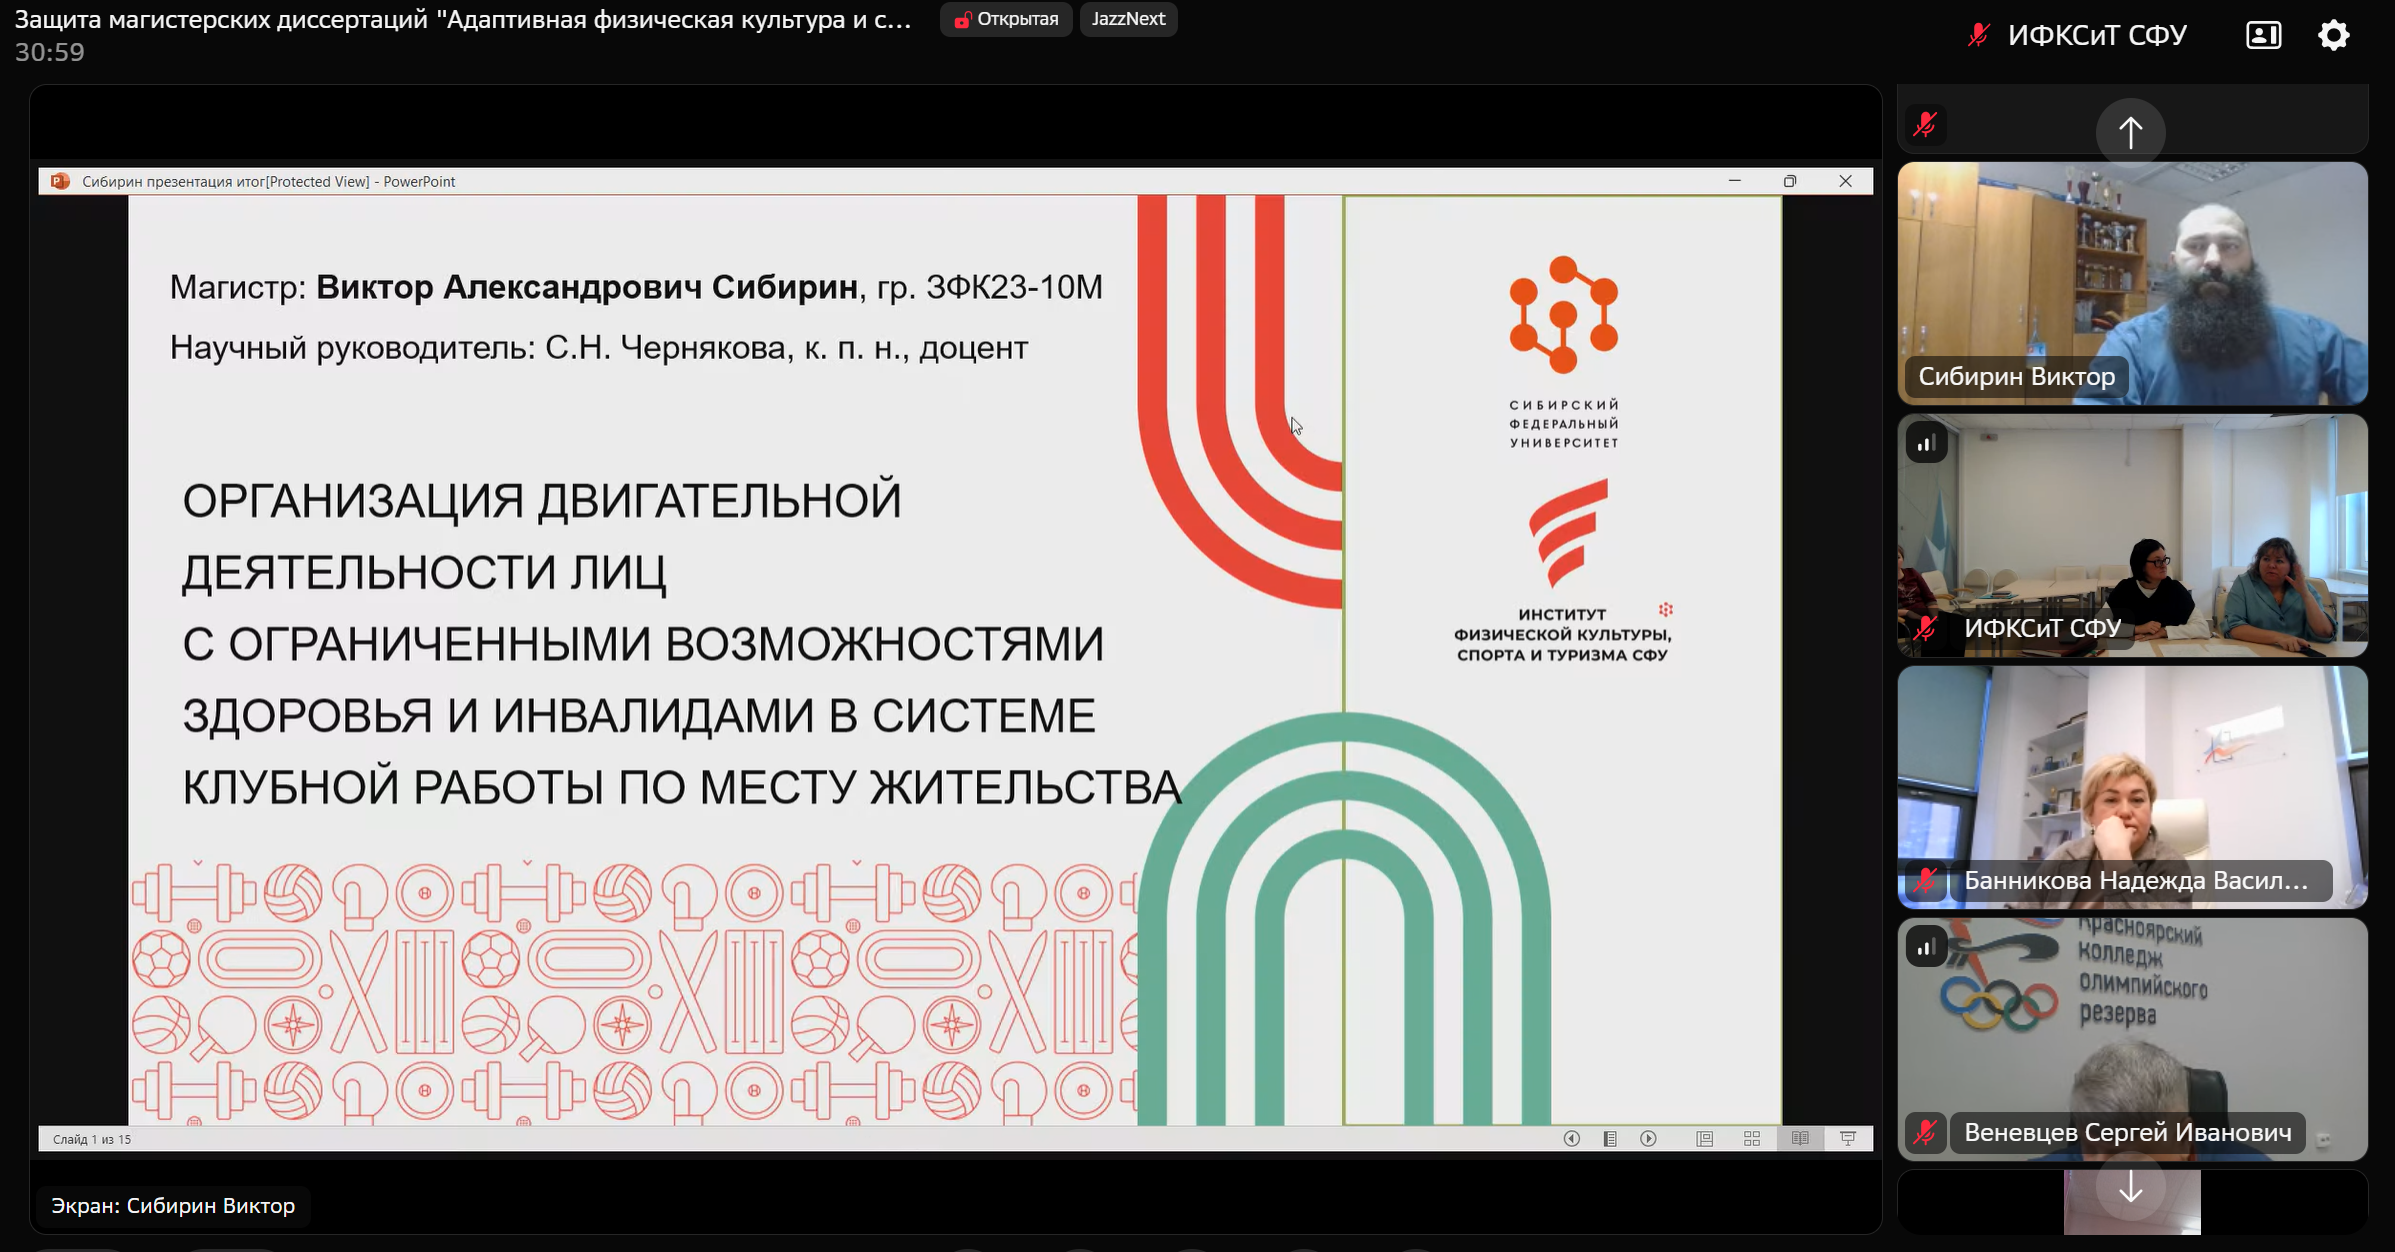Open settings gear icon
This screenshot has width=2395, height=1252.
point(2333,36)
